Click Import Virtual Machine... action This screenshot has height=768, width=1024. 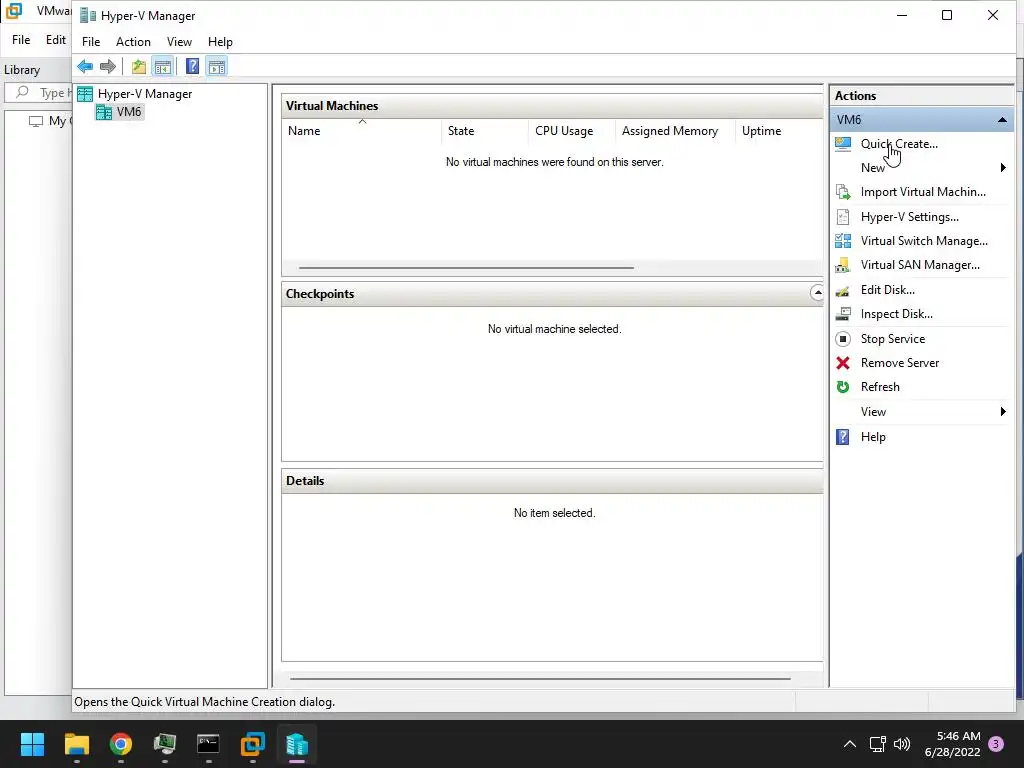[923, 192]
